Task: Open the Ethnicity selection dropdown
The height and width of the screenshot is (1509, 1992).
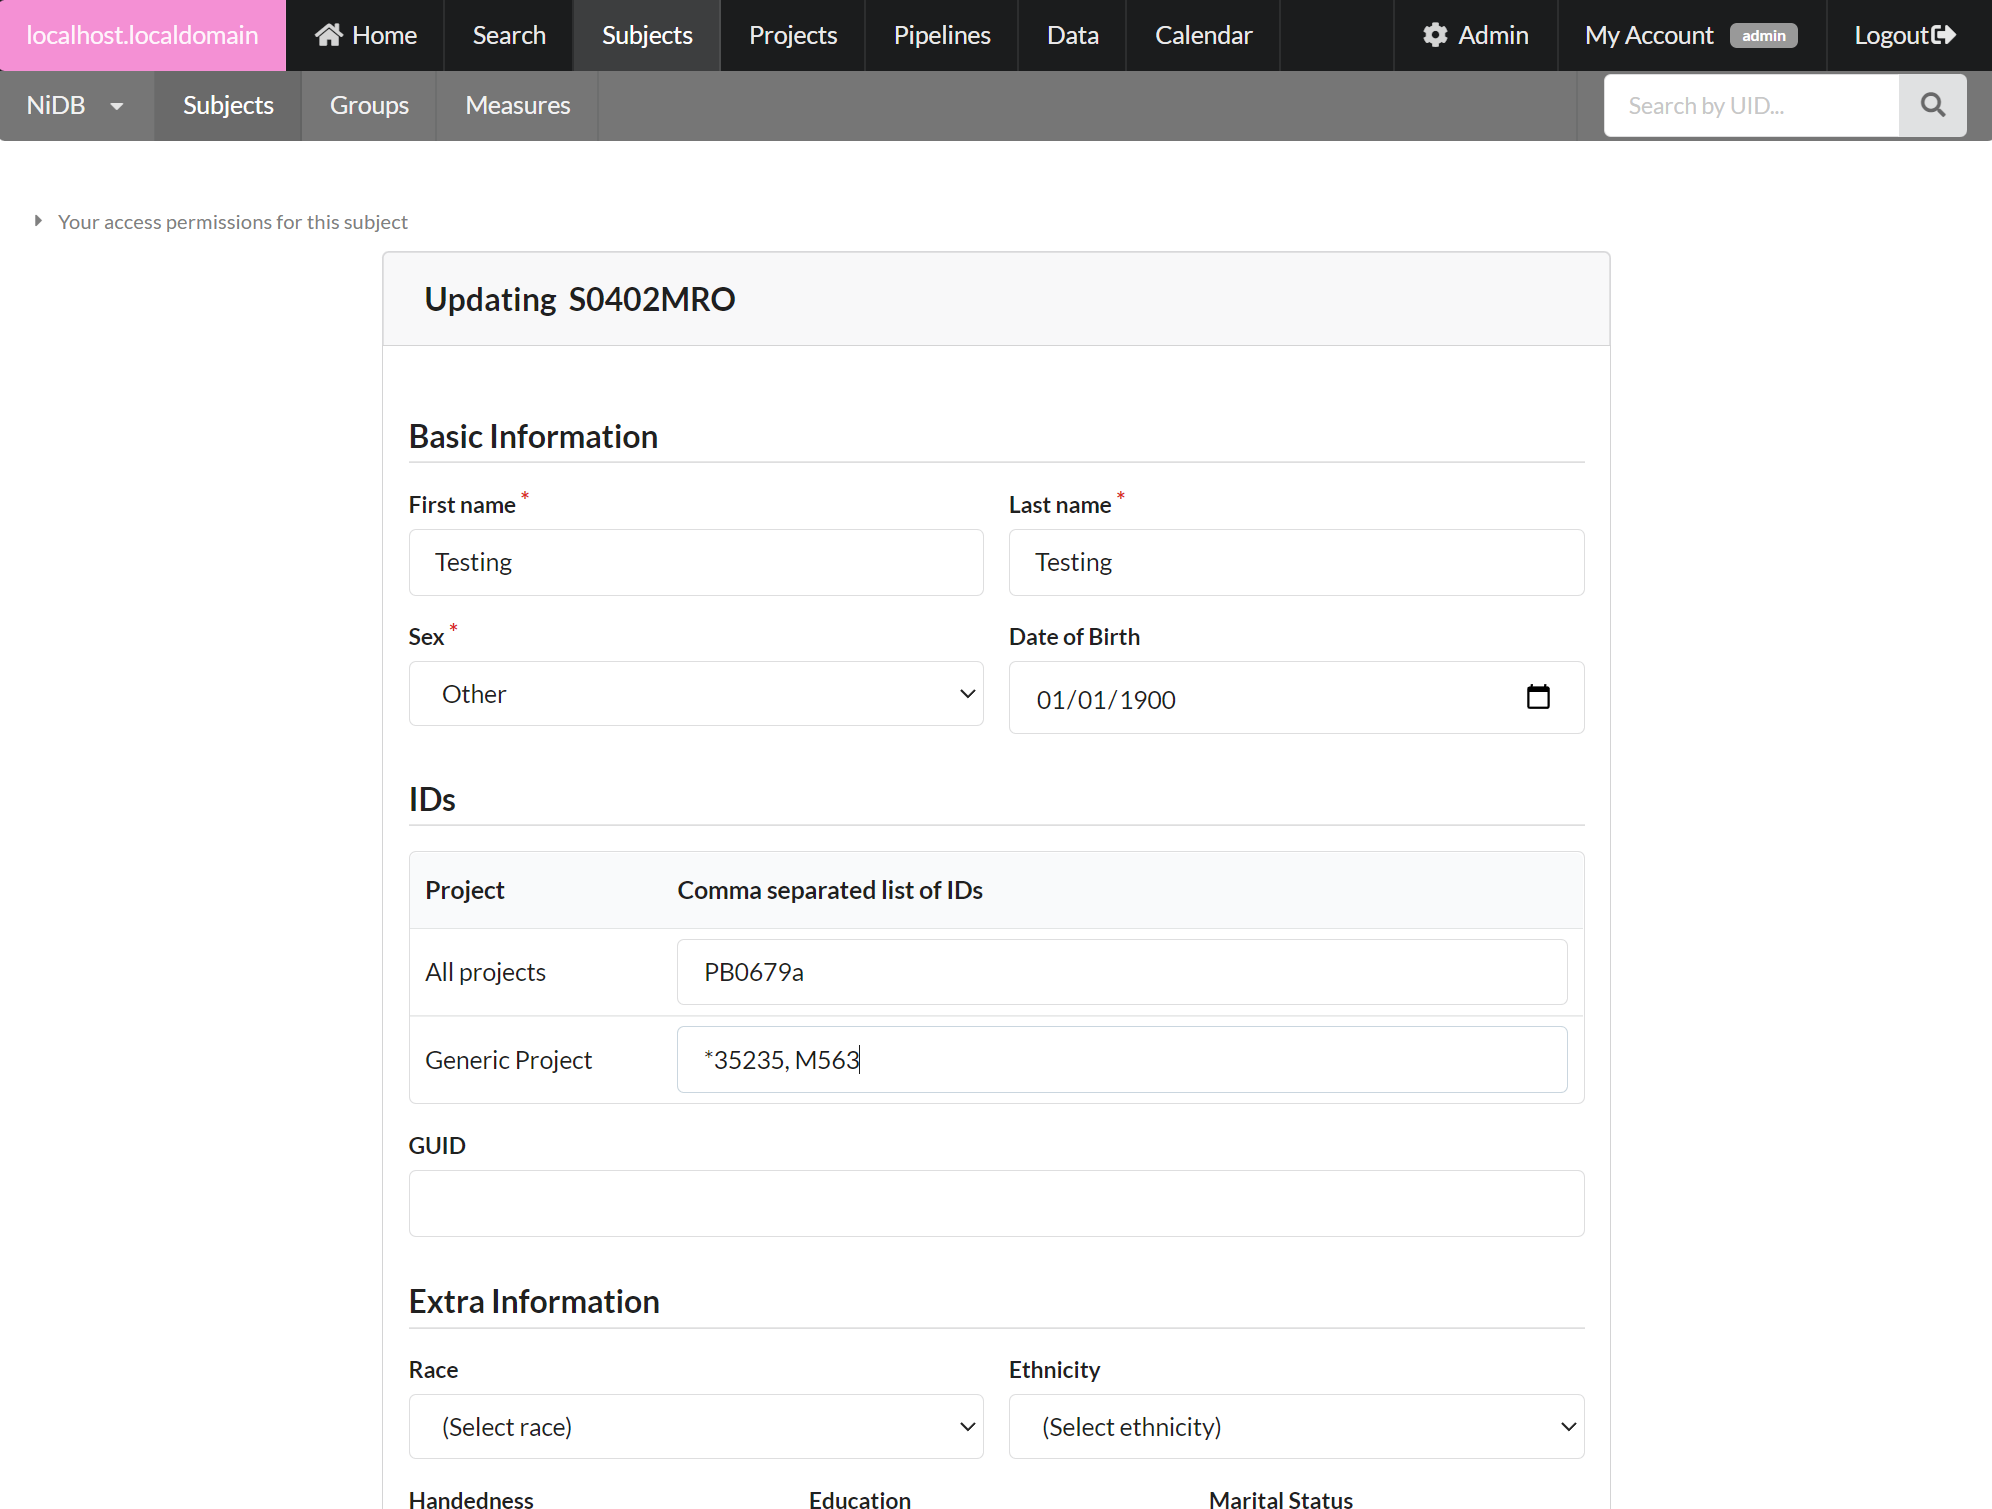Action: pyautogui.click(x=1295, y=1426)
